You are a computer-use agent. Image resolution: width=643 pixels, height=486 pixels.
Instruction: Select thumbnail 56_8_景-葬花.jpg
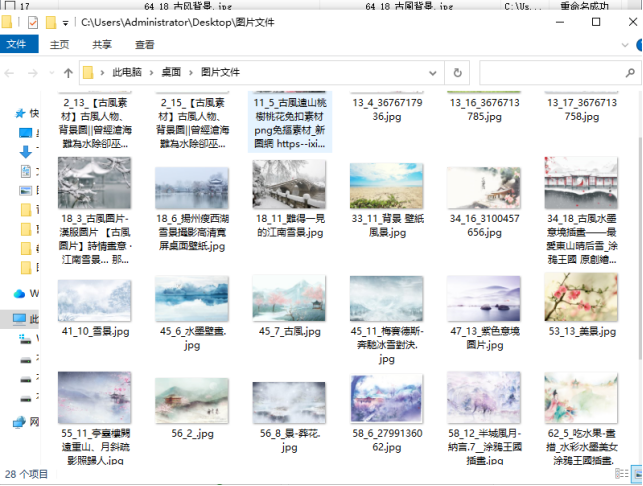click(x=289, y=403)
